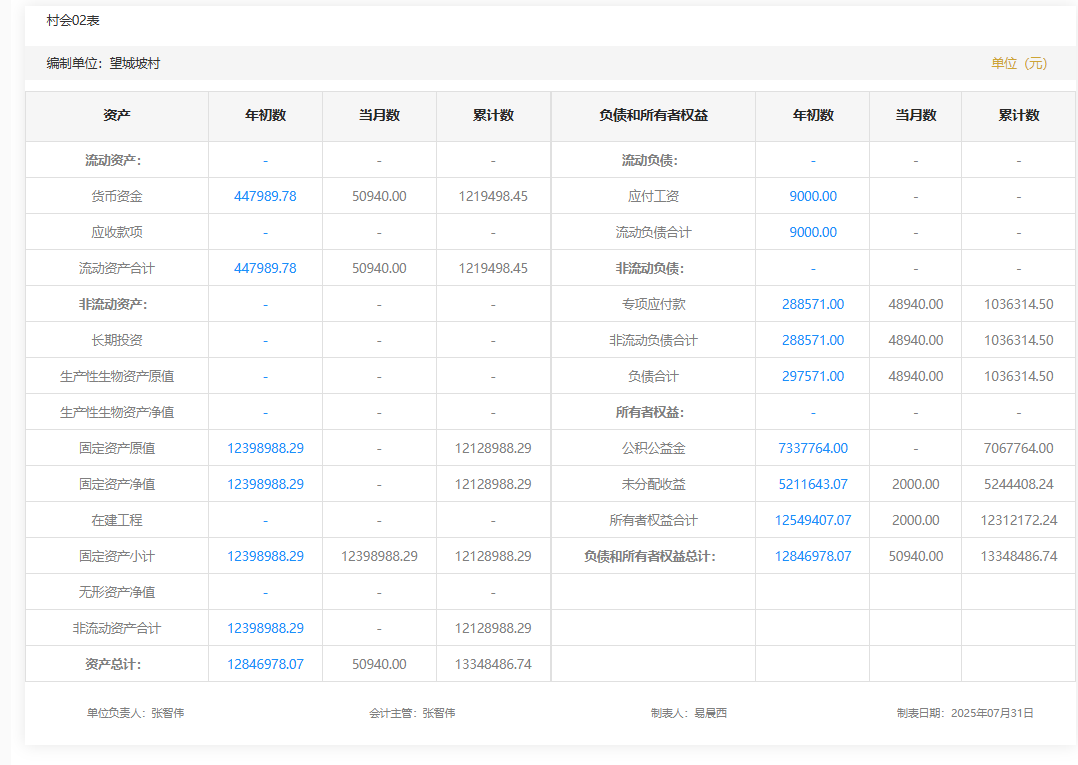Click 所有者权益合计 年初数 value 12549407.07
This screenshot has height=765, width=1078.
[812, 520]
